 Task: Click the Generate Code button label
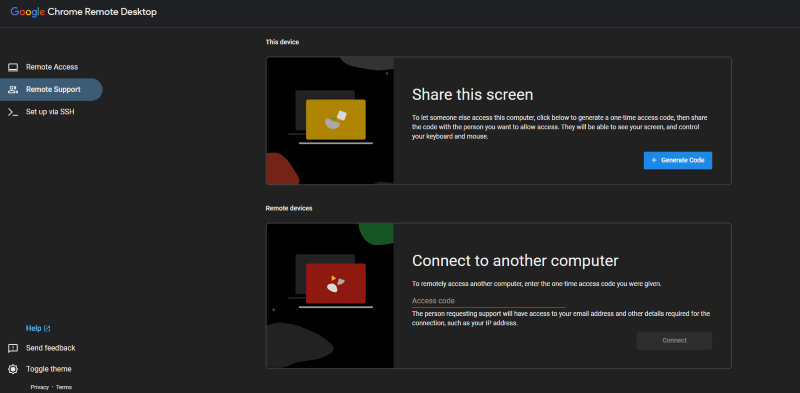click(683, 160)
